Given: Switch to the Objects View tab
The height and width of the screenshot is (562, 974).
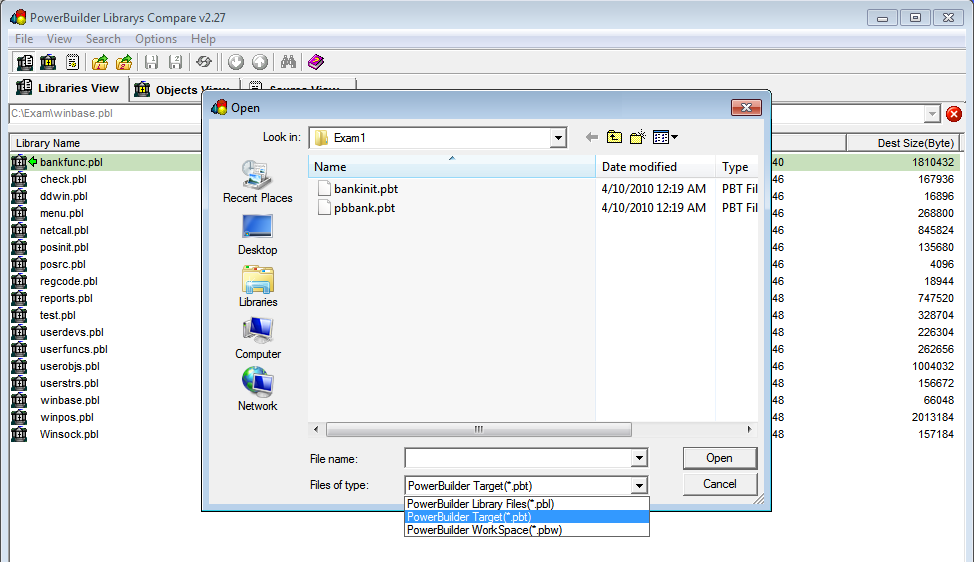Looking at the screenshot, I should click(x=182, y=90).
